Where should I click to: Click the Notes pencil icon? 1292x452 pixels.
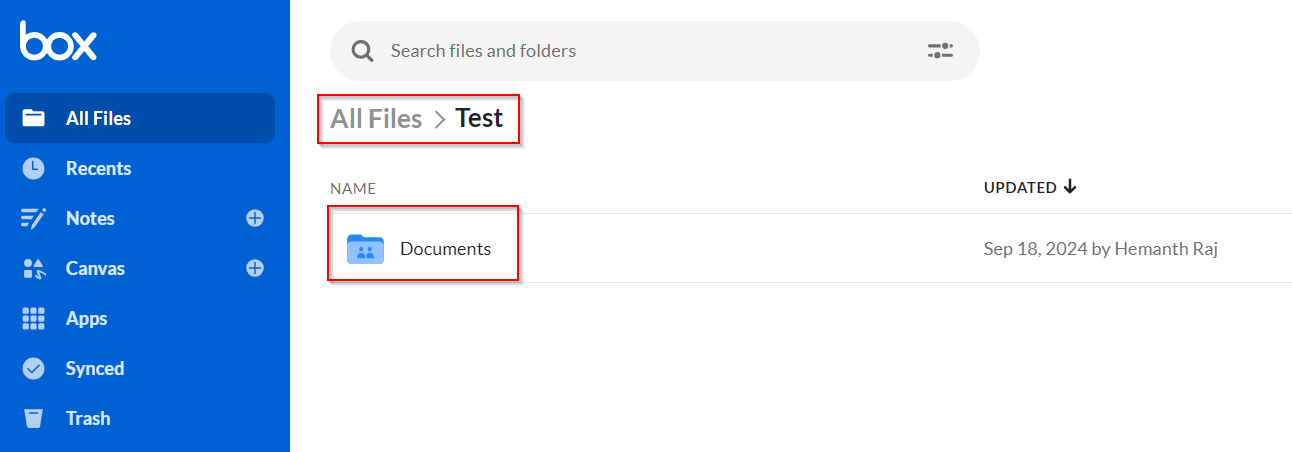click(34, 218)
